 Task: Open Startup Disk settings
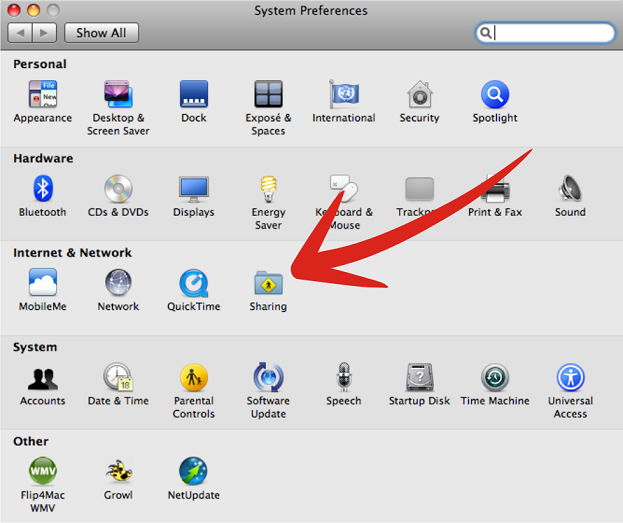[x=419, y=378]
